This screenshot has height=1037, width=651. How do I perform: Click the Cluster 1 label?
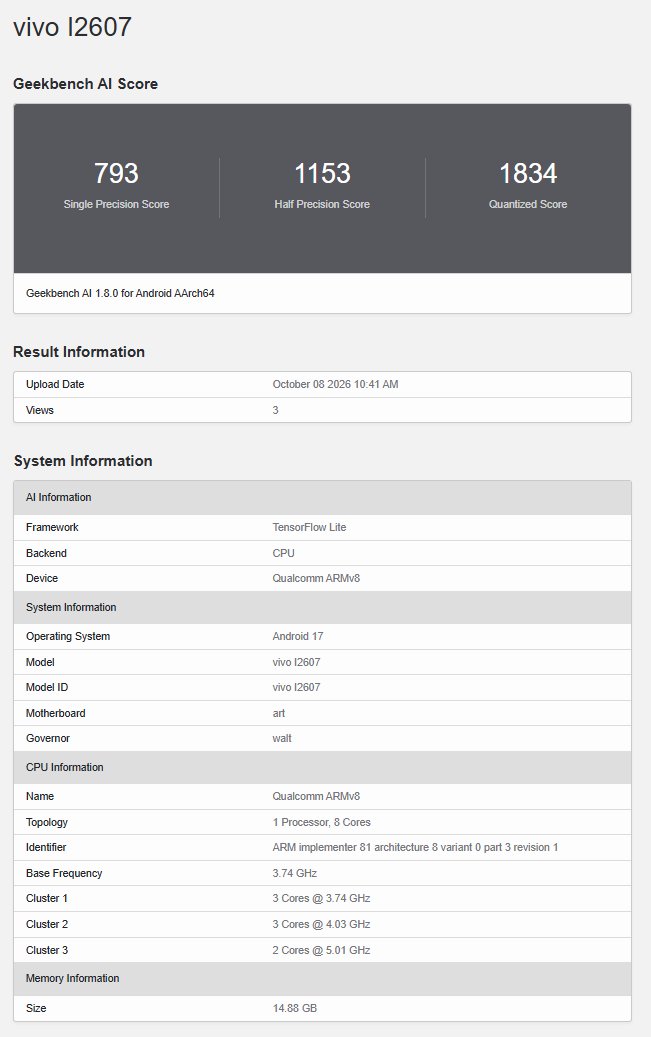pyautogui.click(x=47, y=898)
